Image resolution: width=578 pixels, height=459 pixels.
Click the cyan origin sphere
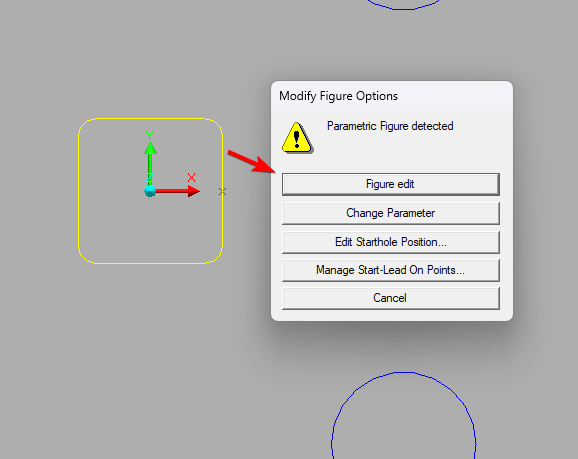point(150,191)
